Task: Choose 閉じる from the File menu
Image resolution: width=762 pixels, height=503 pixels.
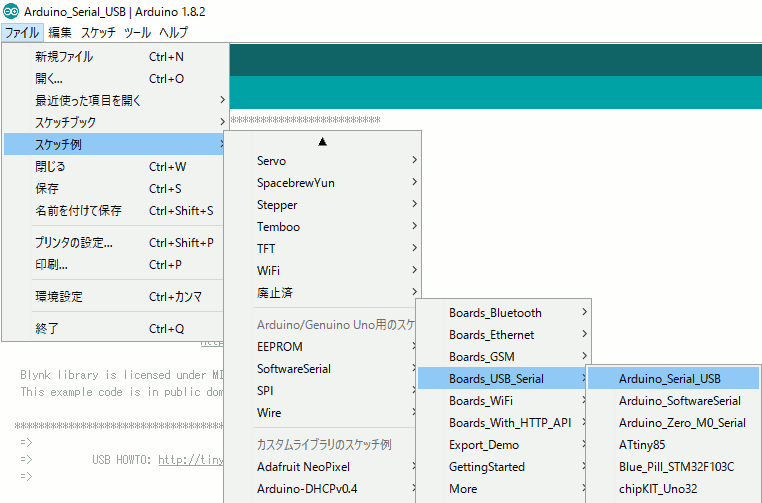Action: click(x=116, y=166)
